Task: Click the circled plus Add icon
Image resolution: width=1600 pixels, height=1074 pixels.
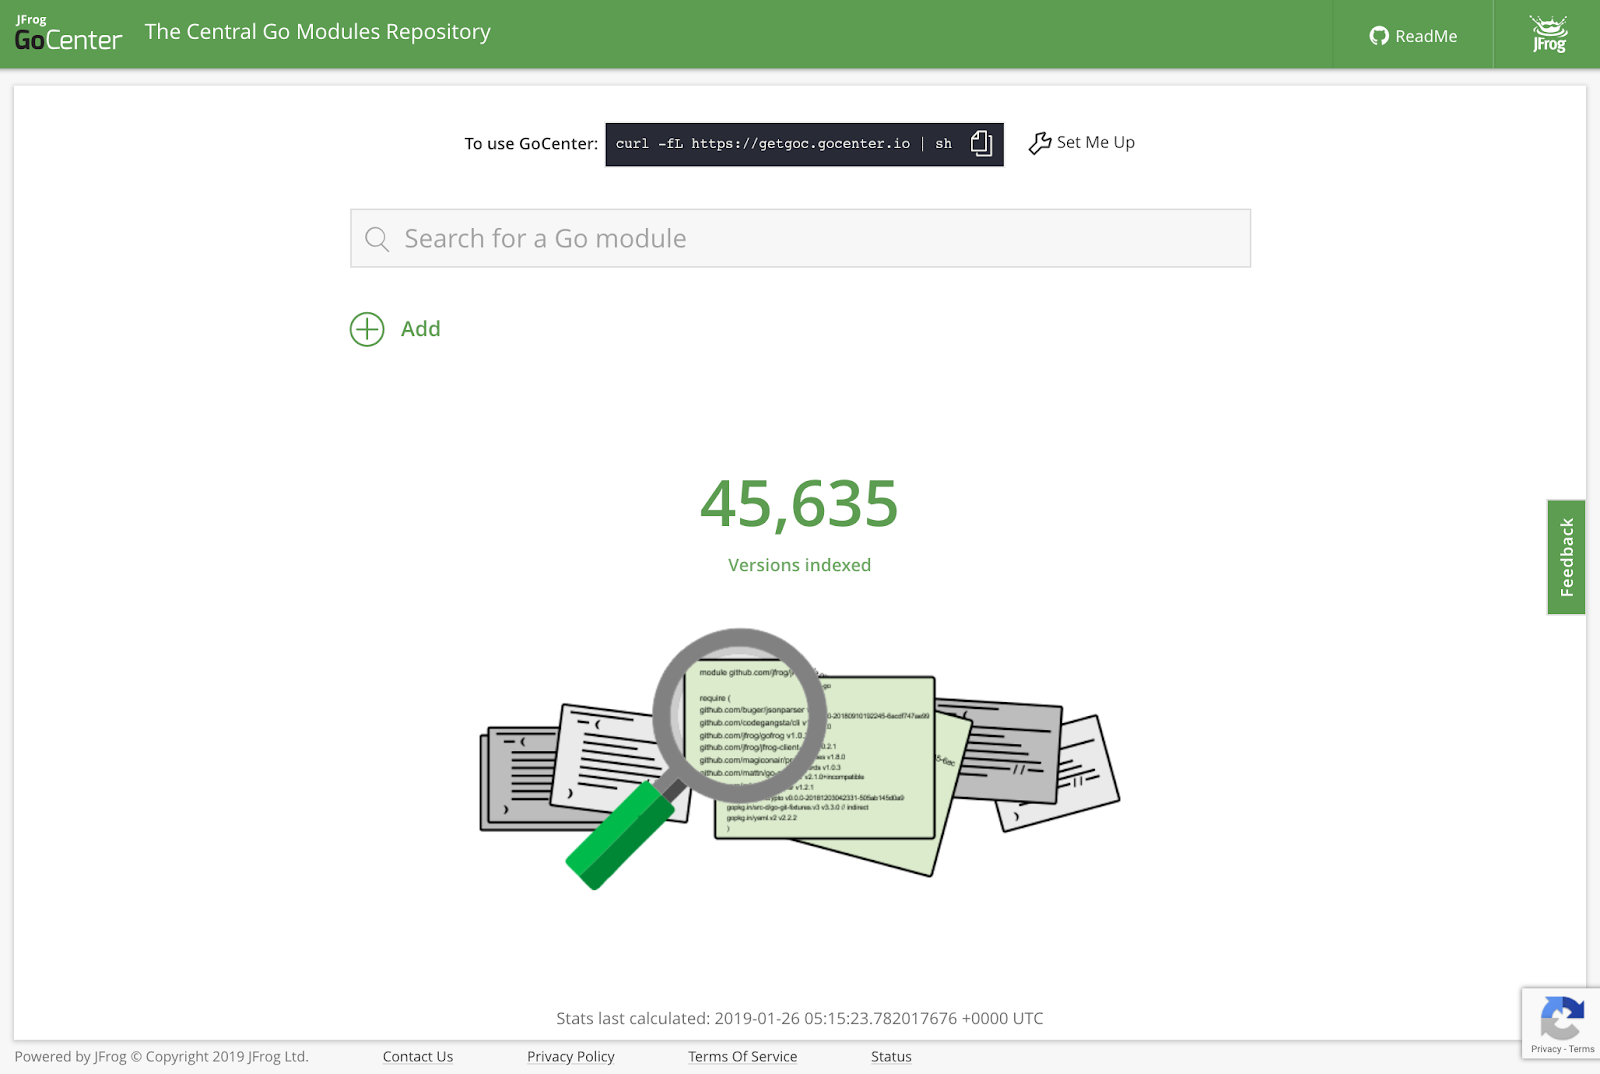Action: click(x=367, y=329)
